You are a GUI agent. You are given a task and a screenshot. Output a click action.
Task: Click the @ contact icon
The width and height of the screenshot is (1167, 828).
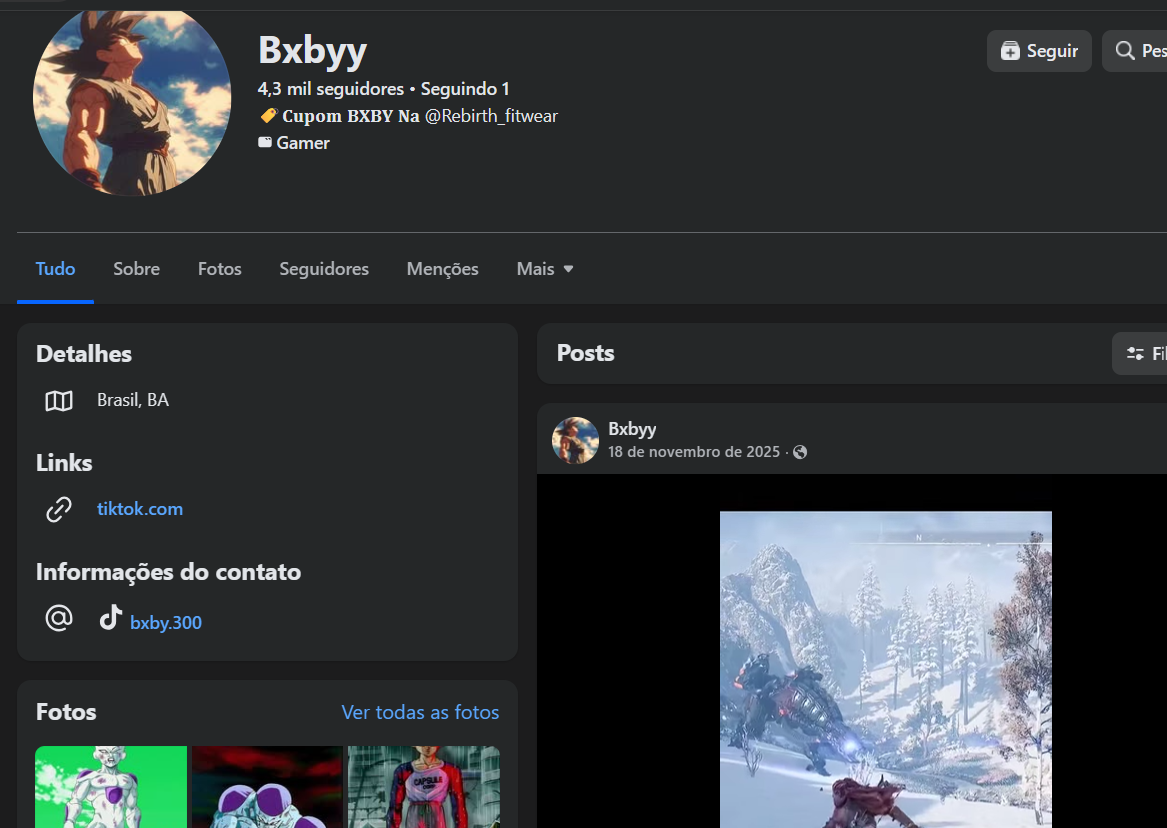pos(59,618)
